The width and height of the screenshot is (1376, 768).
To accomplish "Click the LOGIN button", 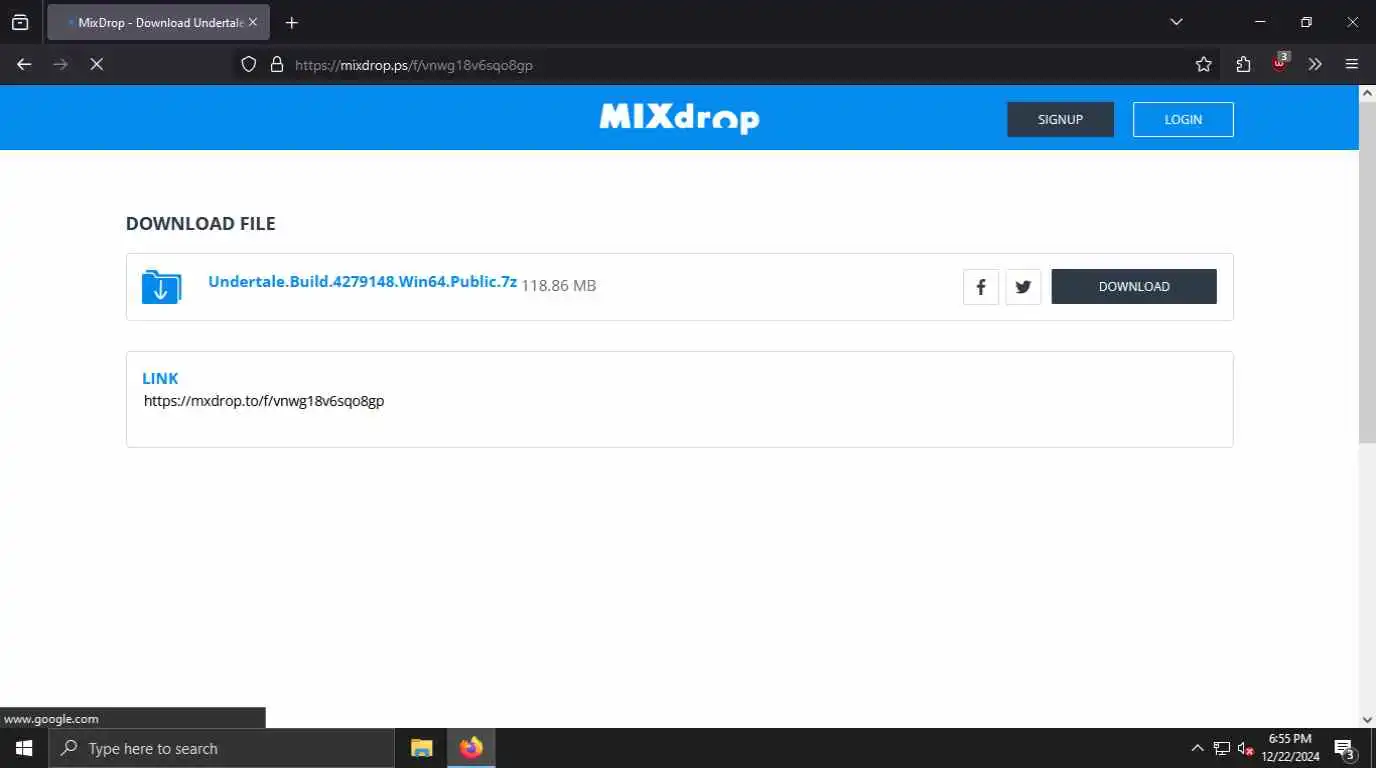I will (x=1183, y=119).
